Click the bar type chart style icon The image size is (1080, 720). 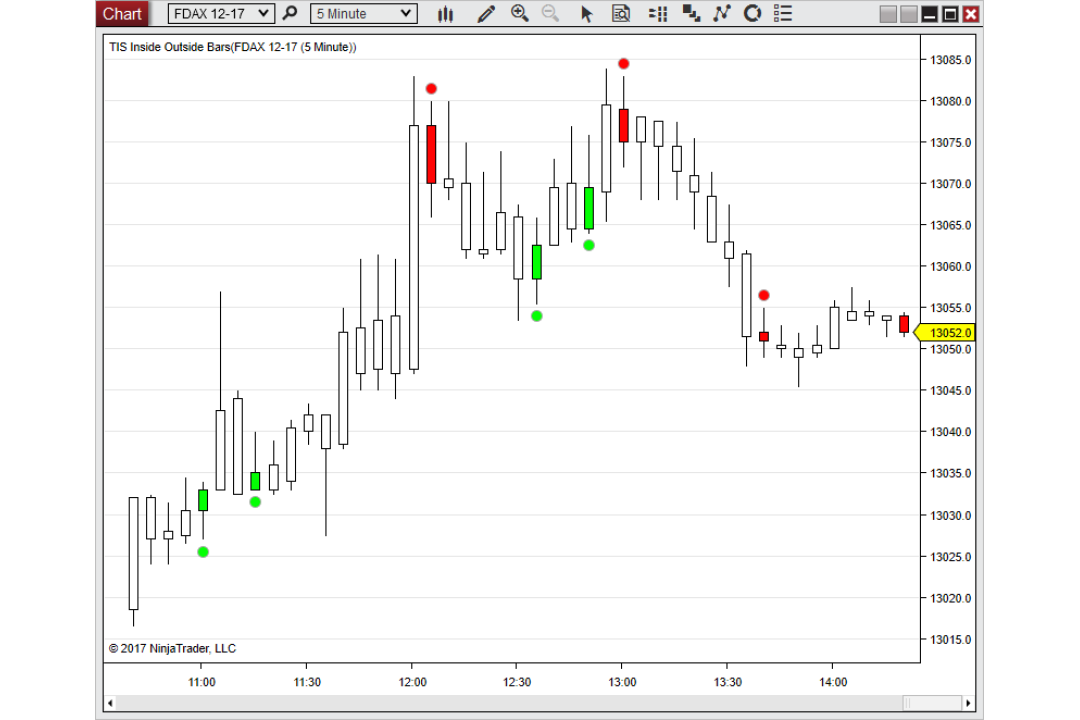coord(445,14)
